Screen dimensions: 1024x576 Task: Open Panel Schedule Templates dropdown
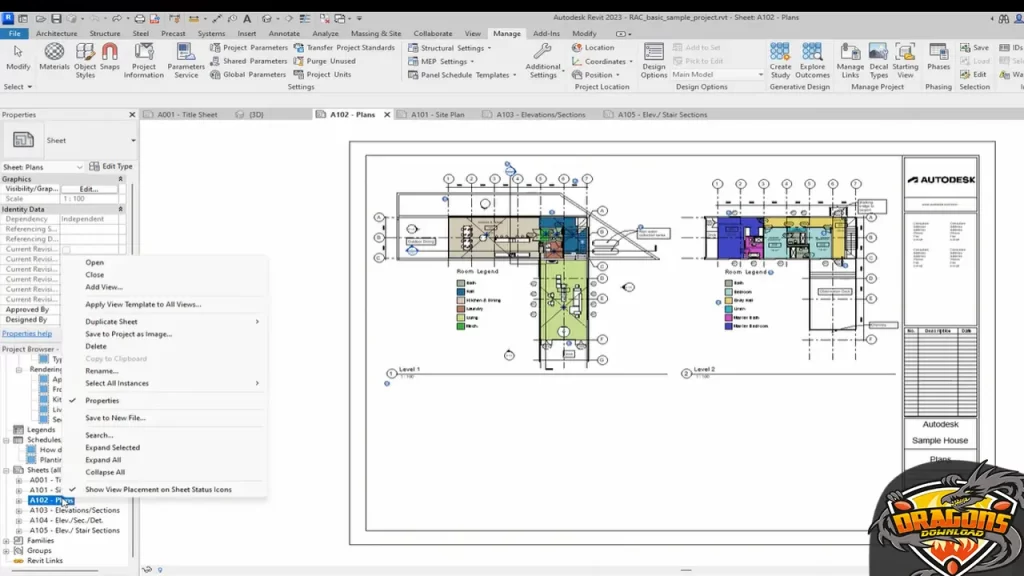(x=462, y=75)
